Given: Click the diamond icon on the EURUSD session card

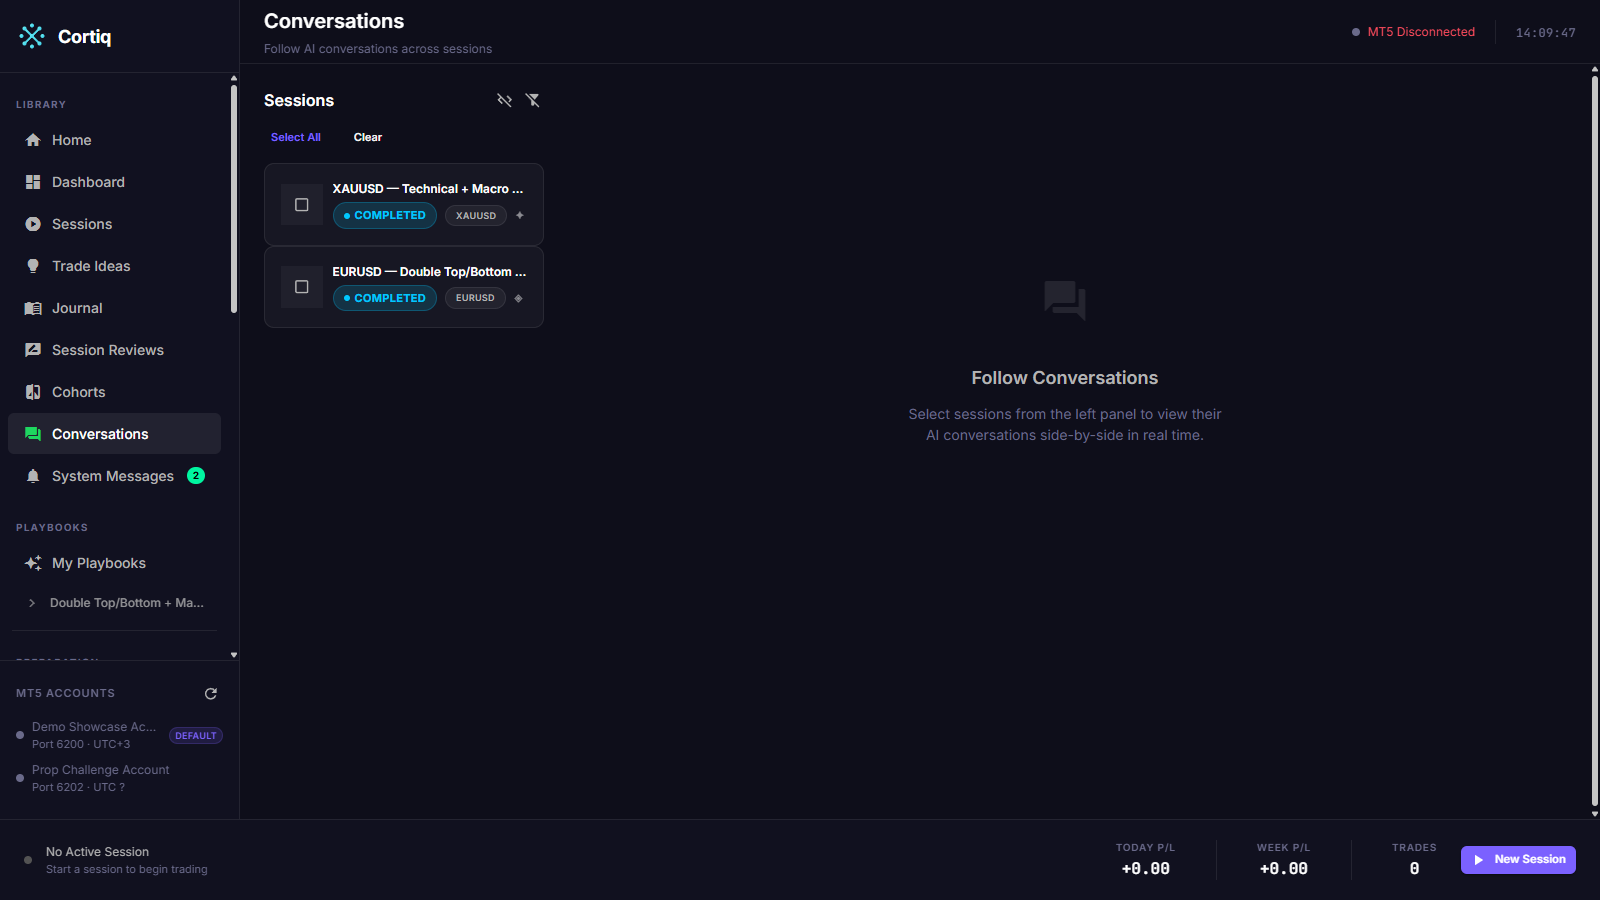Looking at the screenshot, I should 518,298.
